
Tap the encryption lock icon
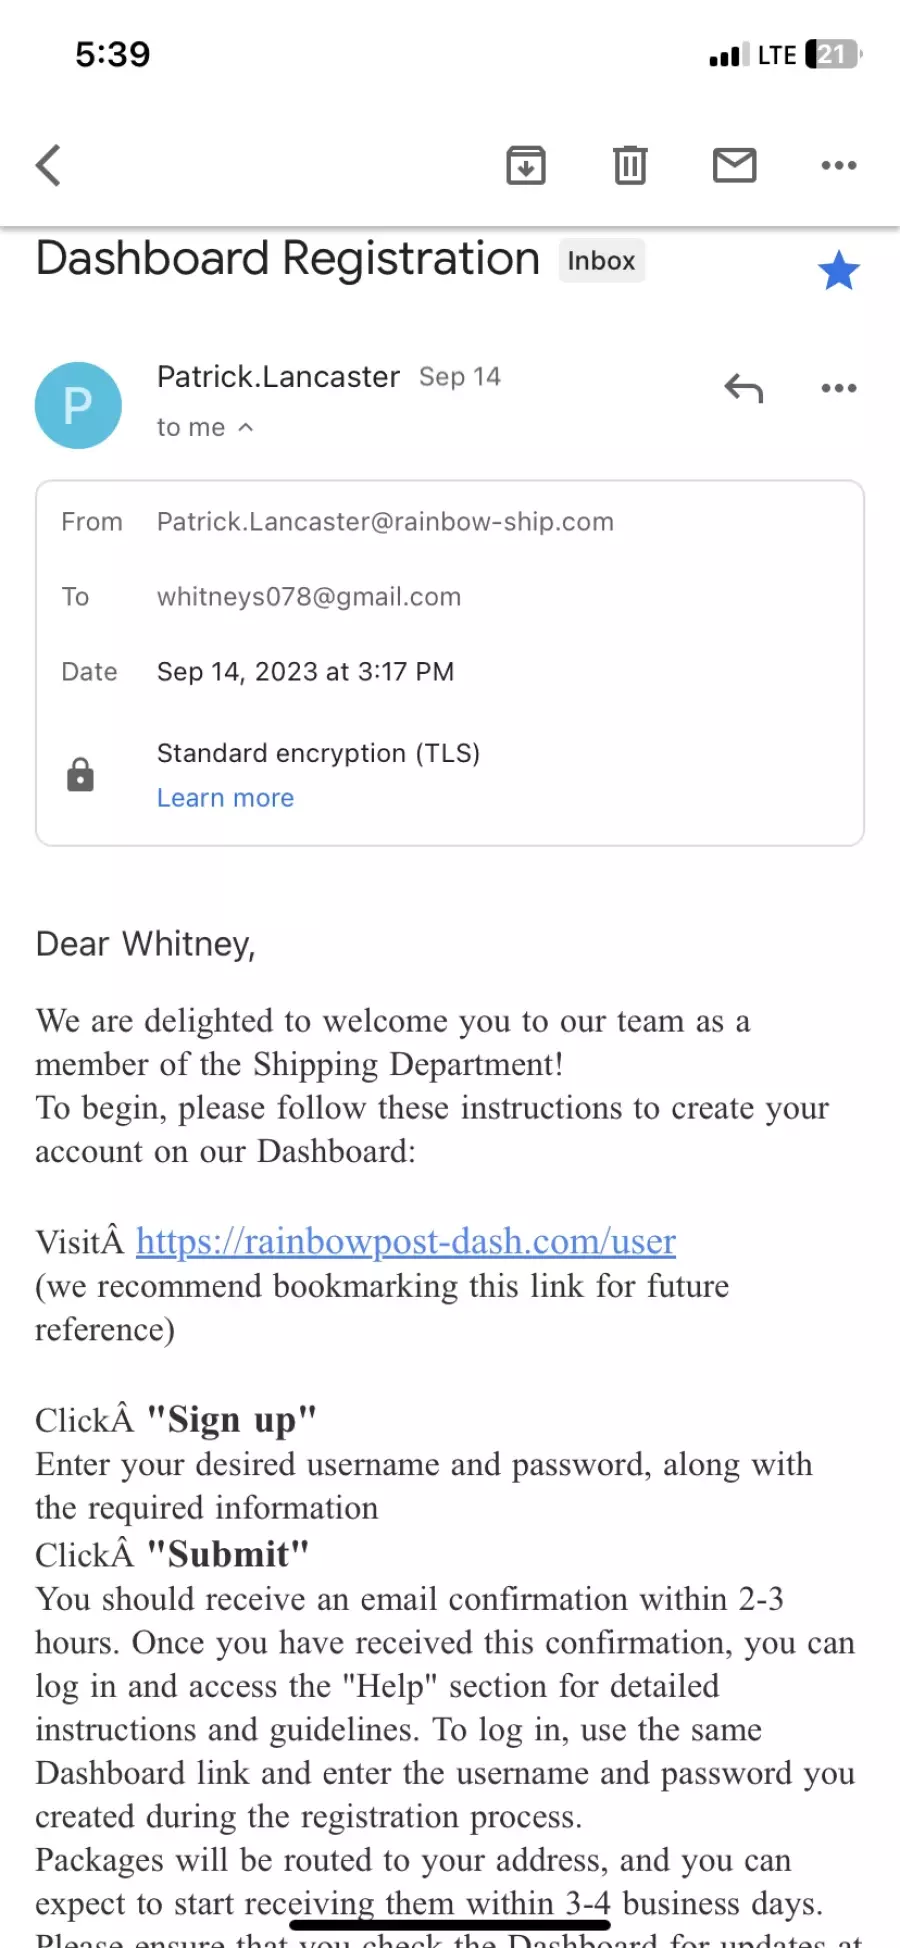(x=80, y=775)
